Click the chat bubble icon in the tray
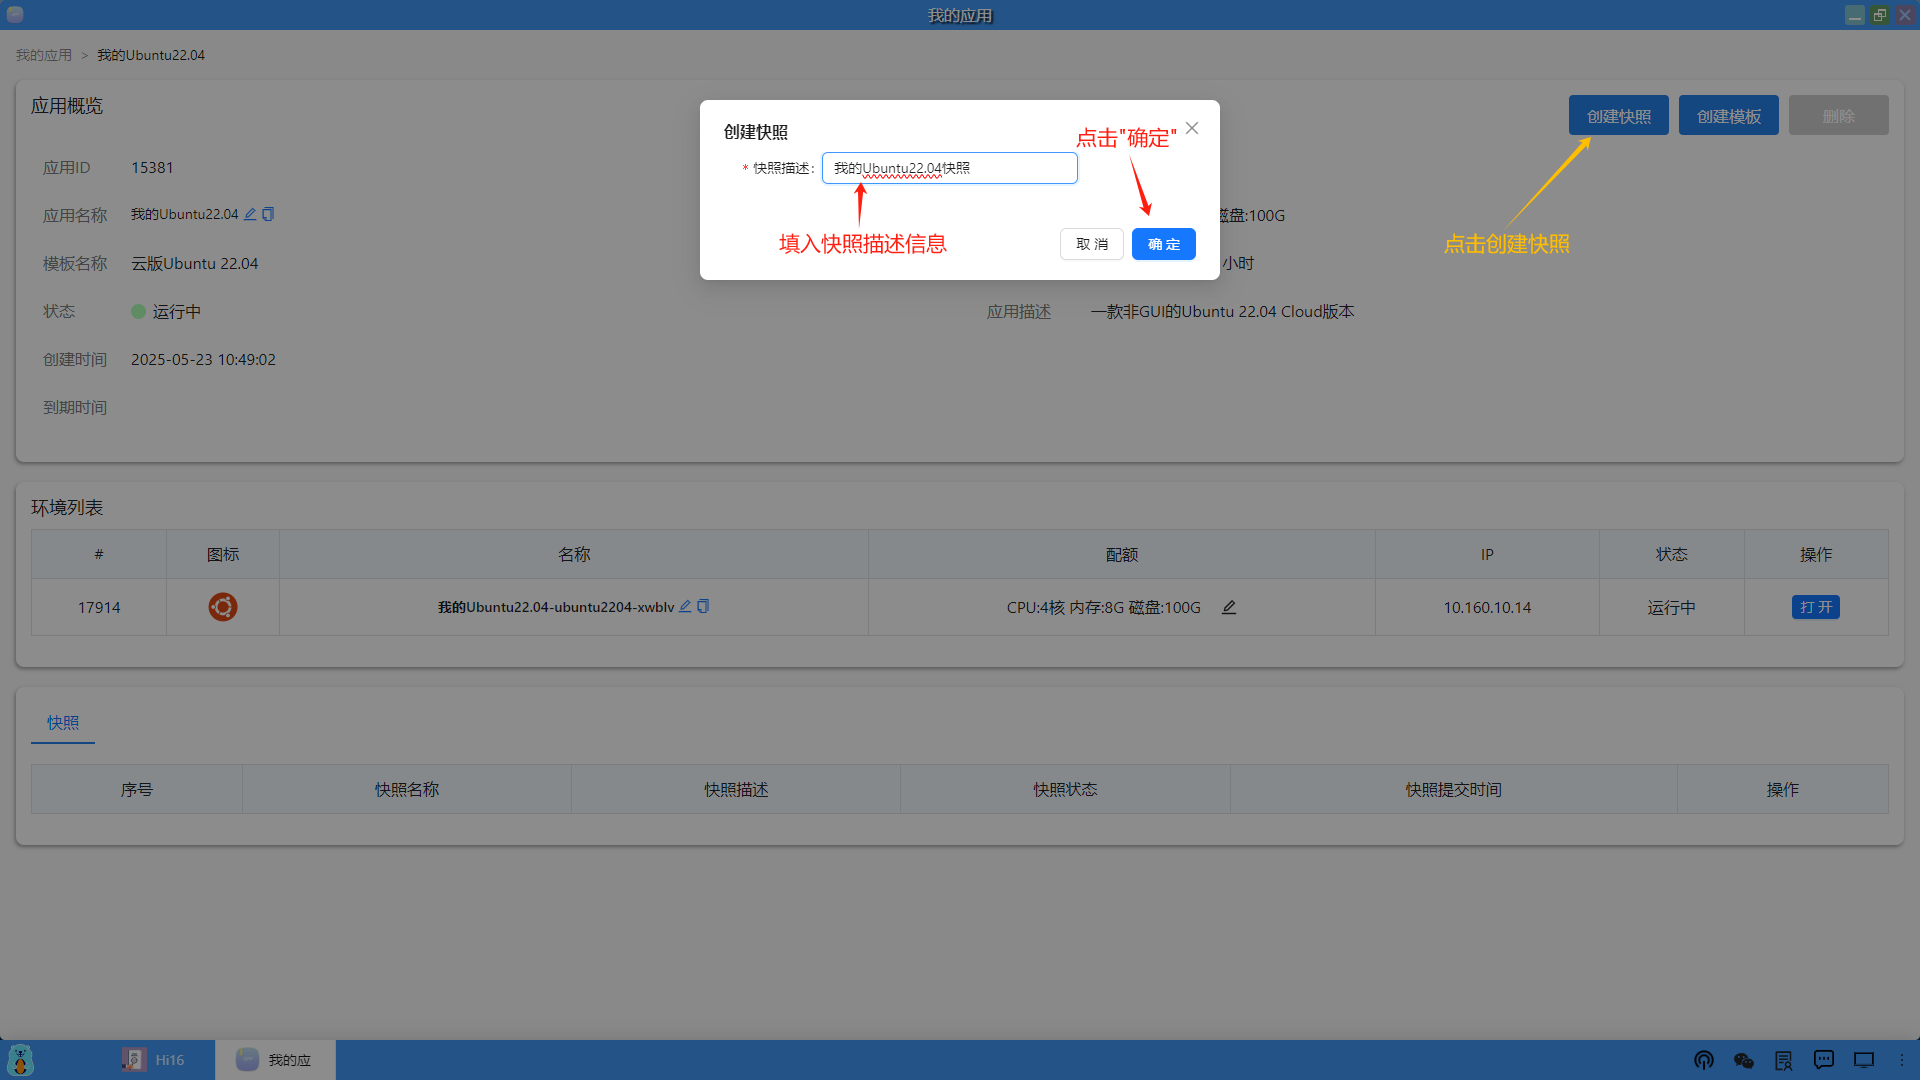This screenshot has height=1080, width=1920. coord(1823,1060)
